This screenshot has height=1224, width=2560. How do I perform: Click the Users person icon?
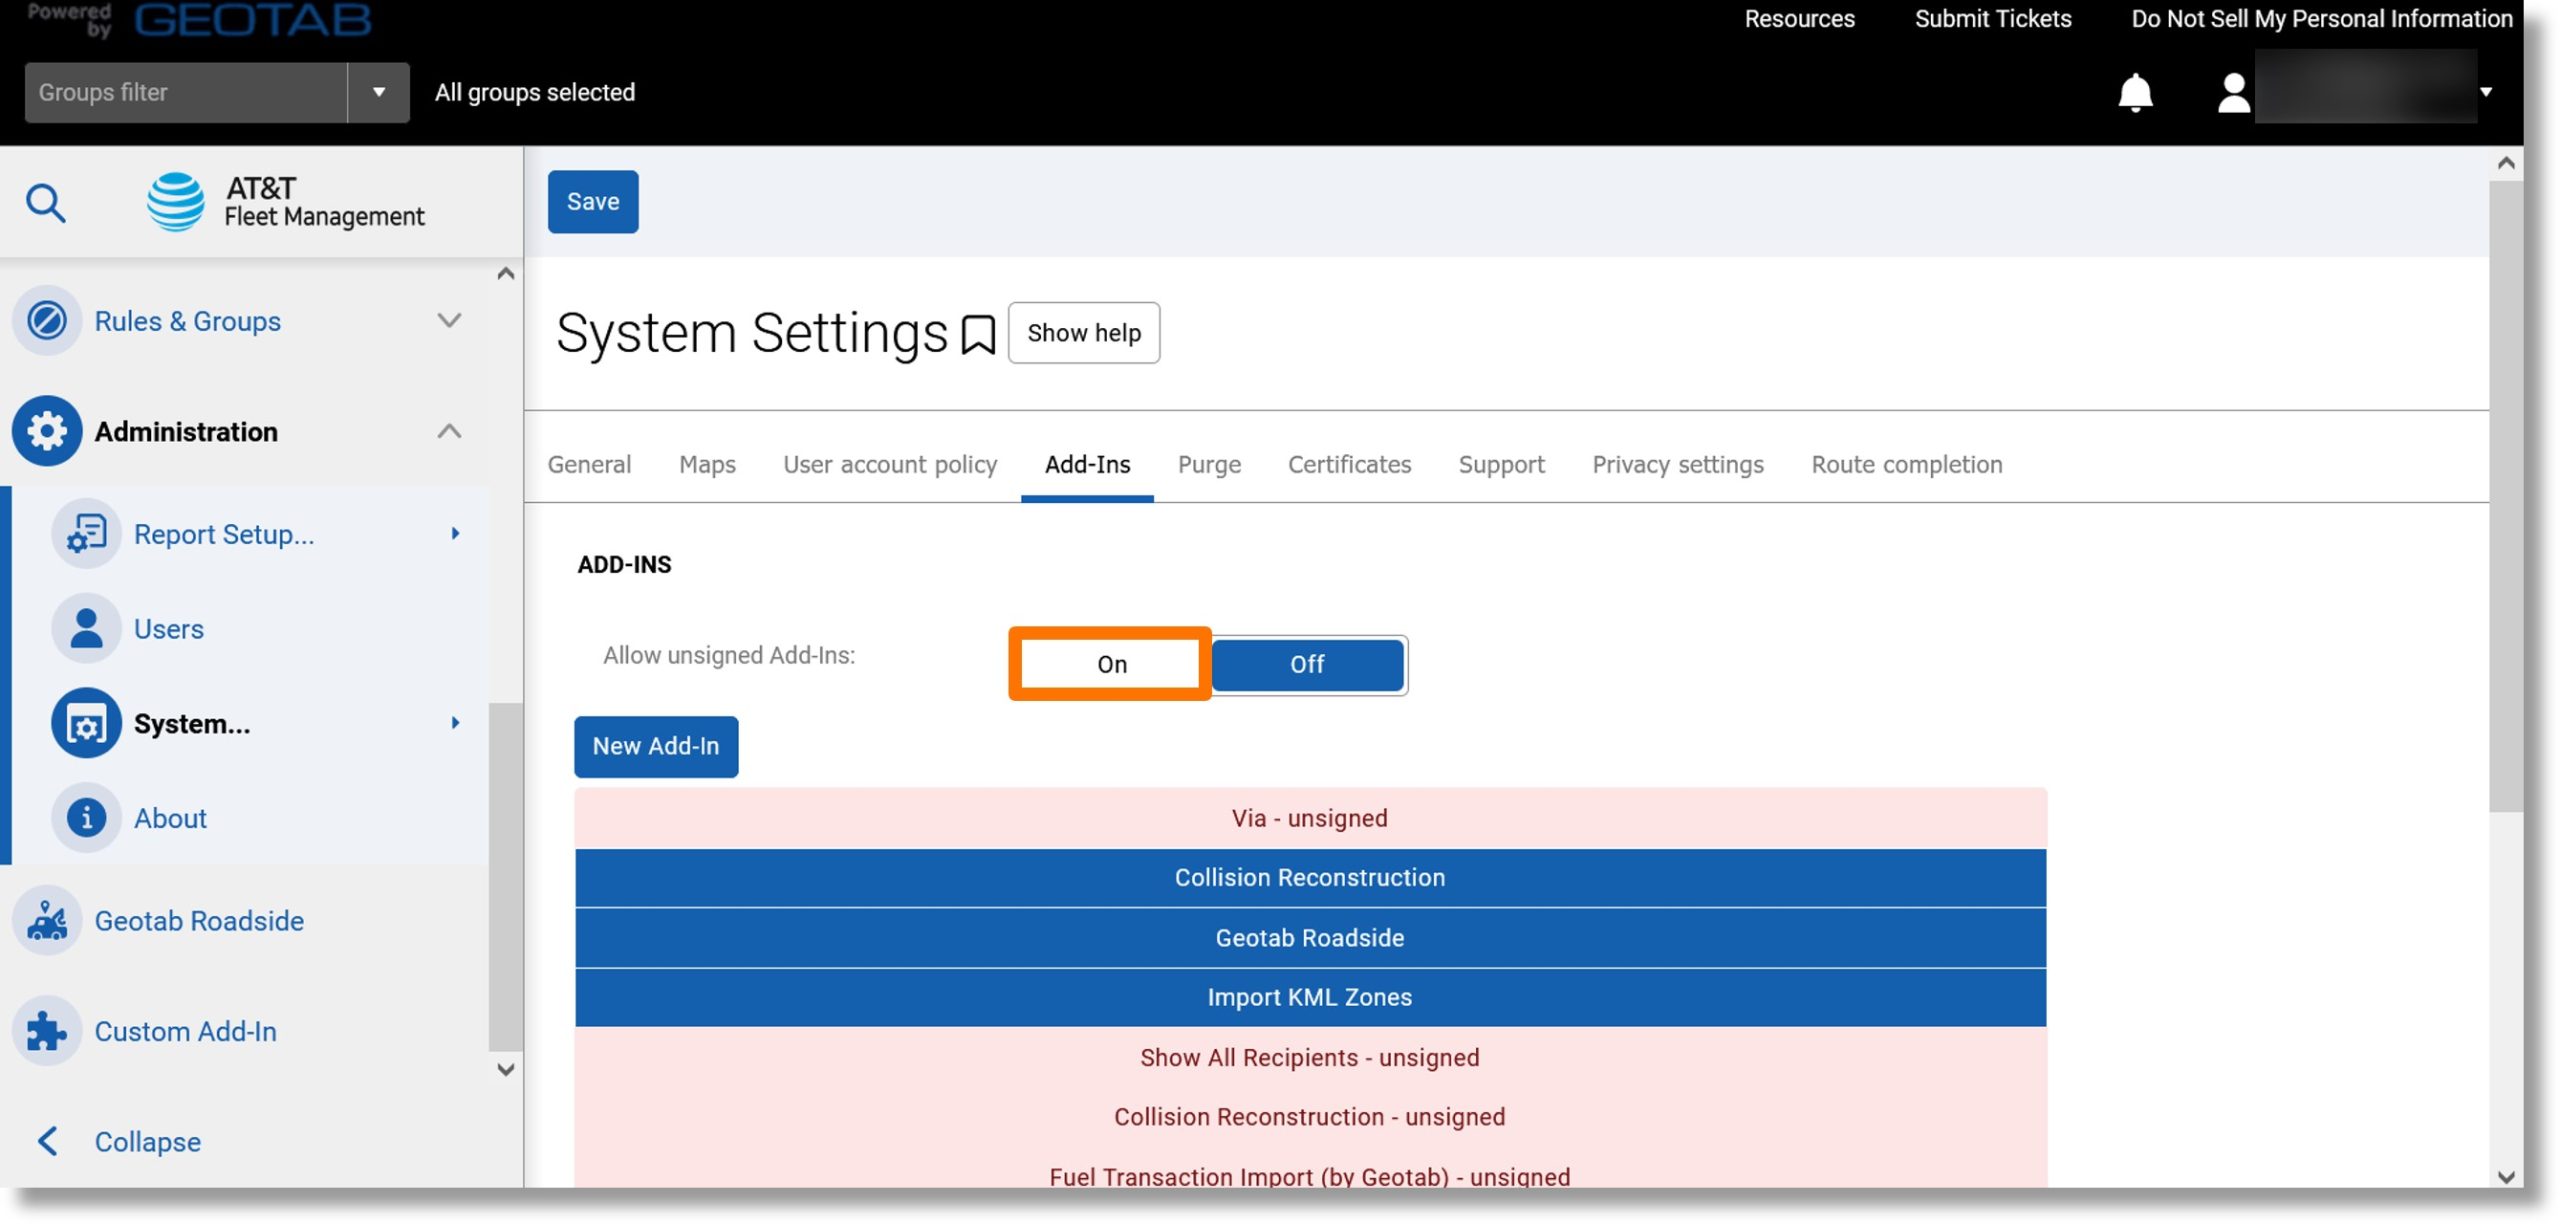pyautogui.click(x=86, y=628)
